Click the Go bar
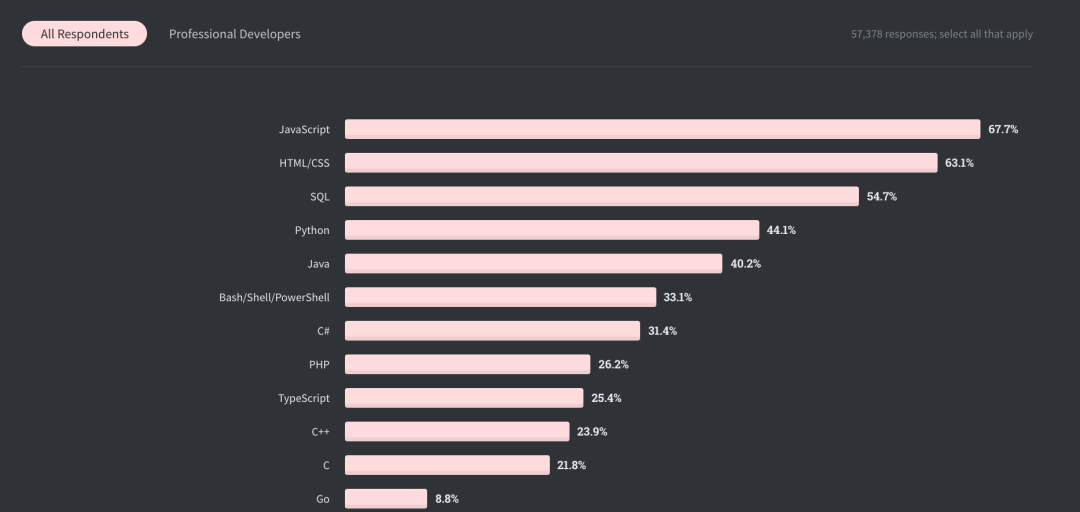1080x512 pixels. 386,498
